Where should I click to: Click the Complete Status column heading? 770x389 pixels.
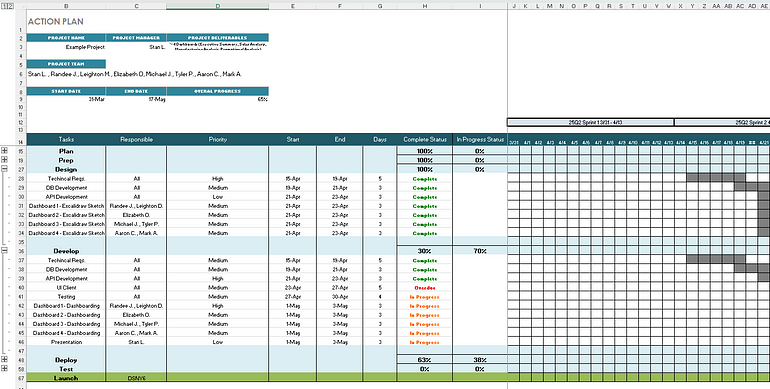(x=425, y=139)
